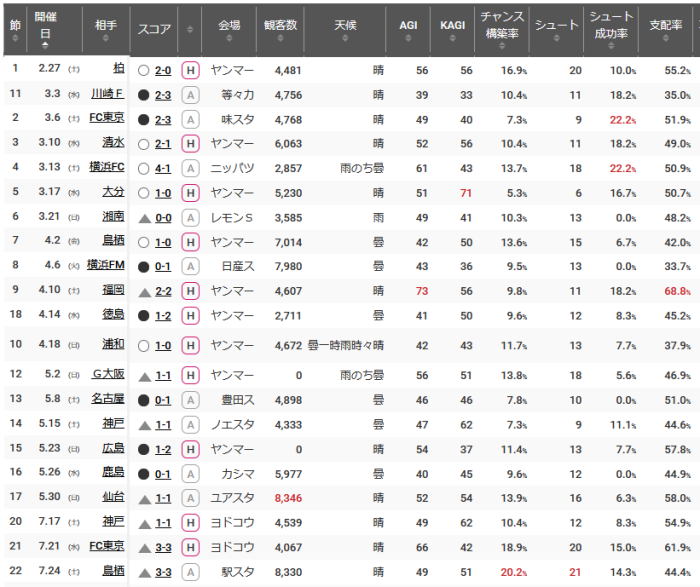Click the A away badge in the 川崎F row
This screenshot has width=700, height=587.
coord(191,95)
